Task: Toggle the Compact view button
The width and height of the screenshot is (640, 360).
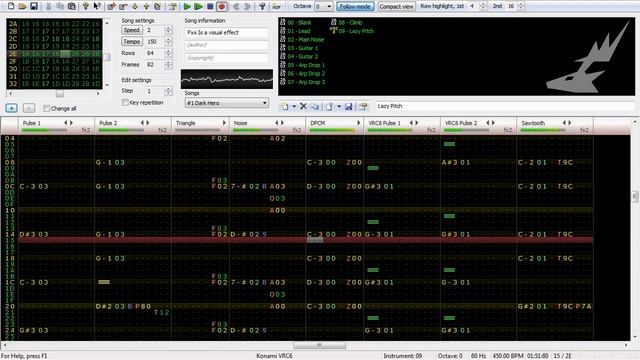Action: pos(396,6)
